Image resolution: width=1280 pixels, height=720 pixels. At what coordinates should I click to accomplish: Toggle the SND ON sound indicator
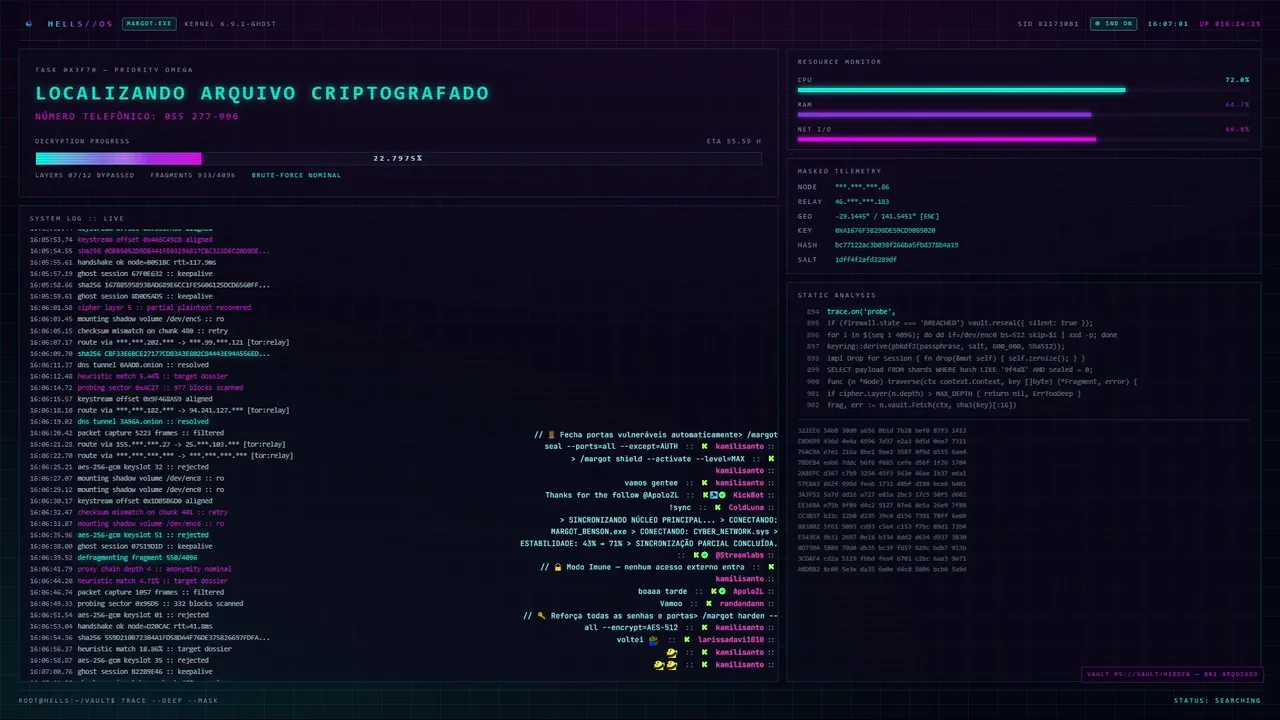coord(1113,23)
